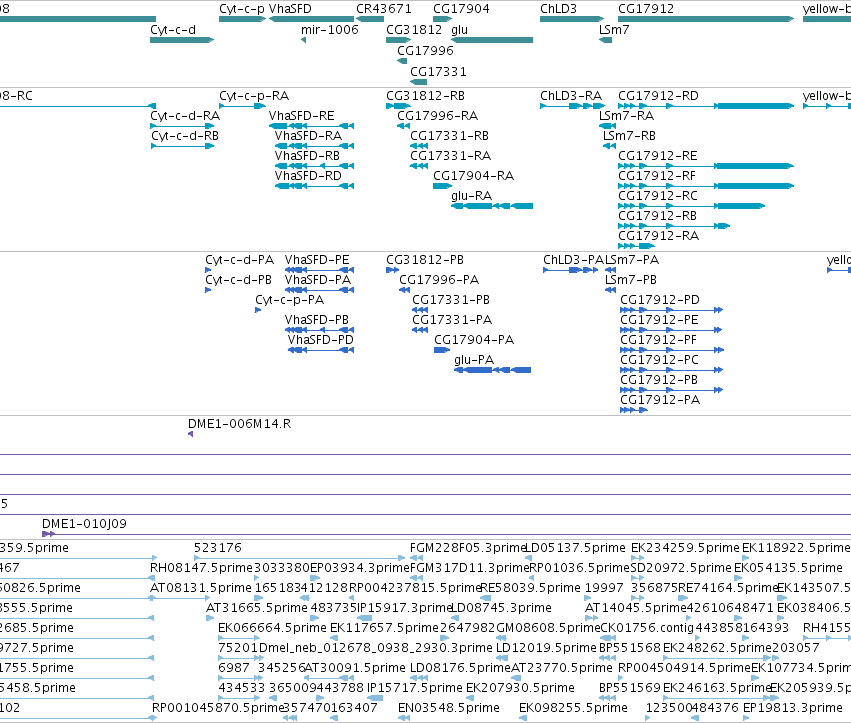Select transcript CG17912-RD
The width and height of the screenshot is (851, 723).
point(706,106)
